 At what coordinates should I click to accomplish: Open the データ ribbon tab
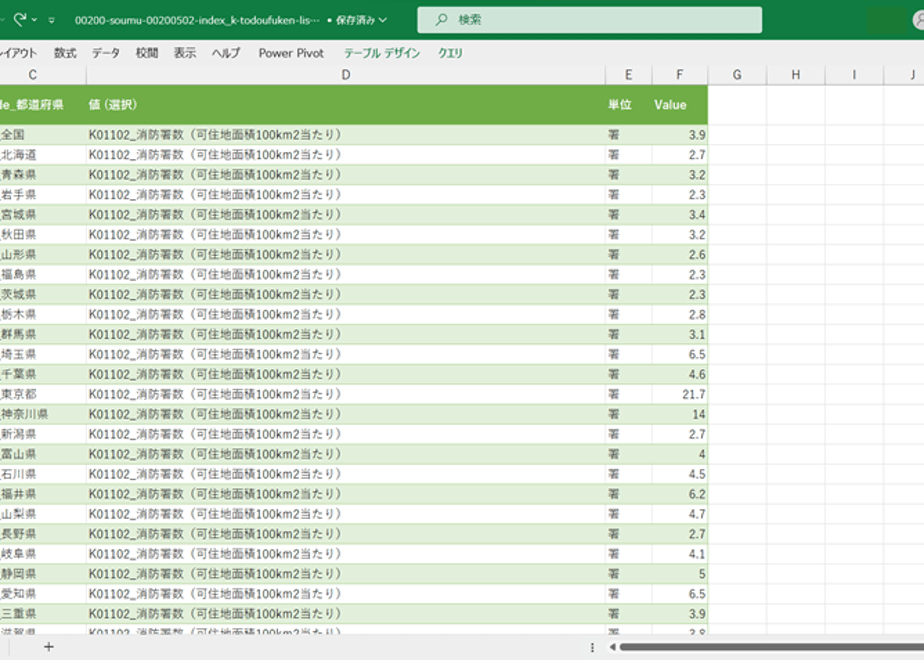pos(106,53)
